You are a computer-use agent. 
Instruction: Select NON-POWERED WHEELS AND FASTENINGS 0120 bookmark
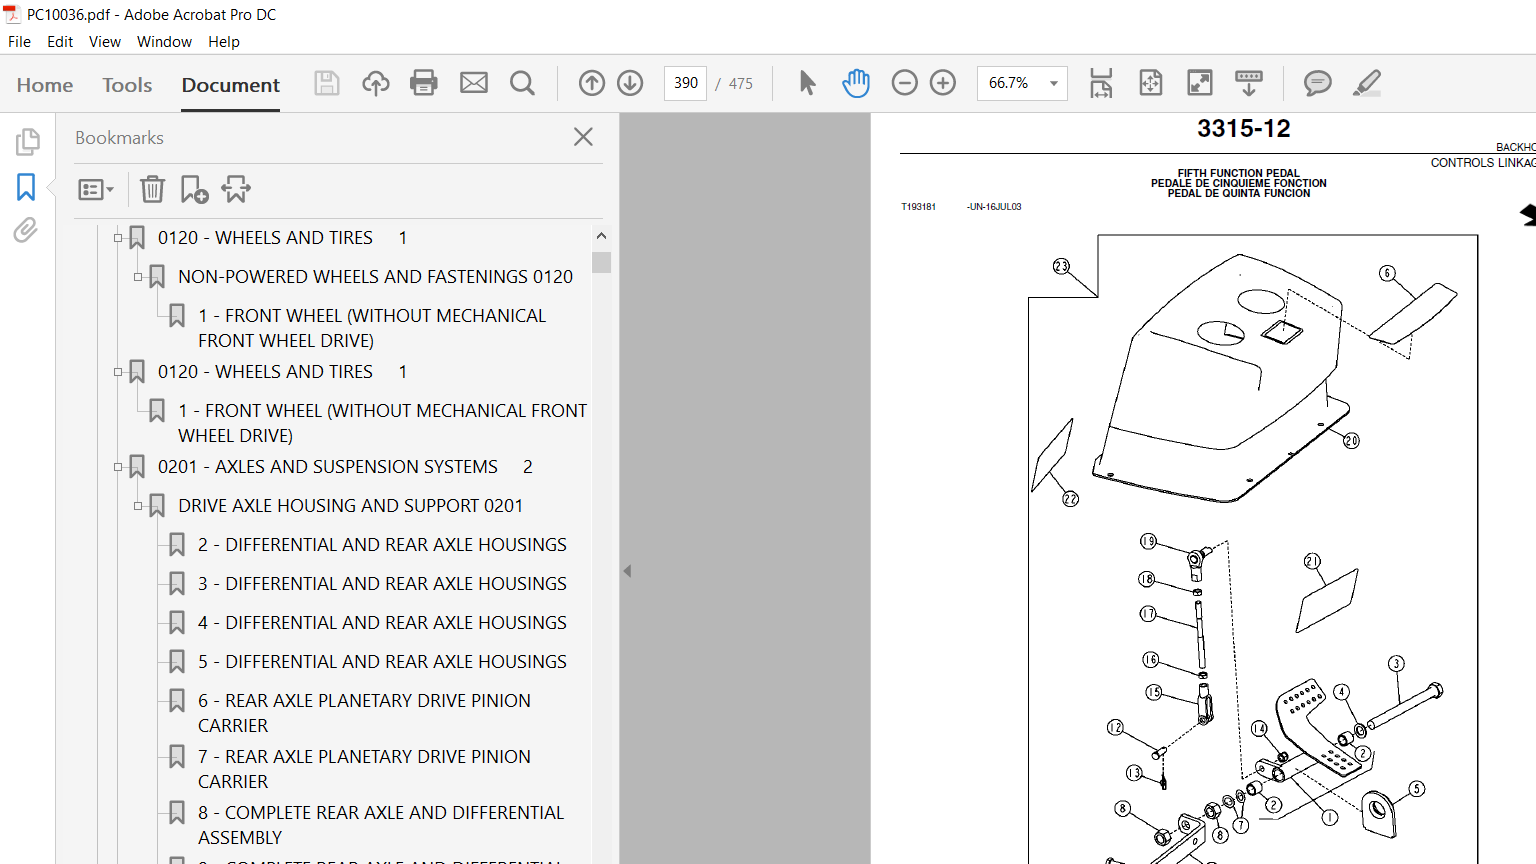click(375, 277)
